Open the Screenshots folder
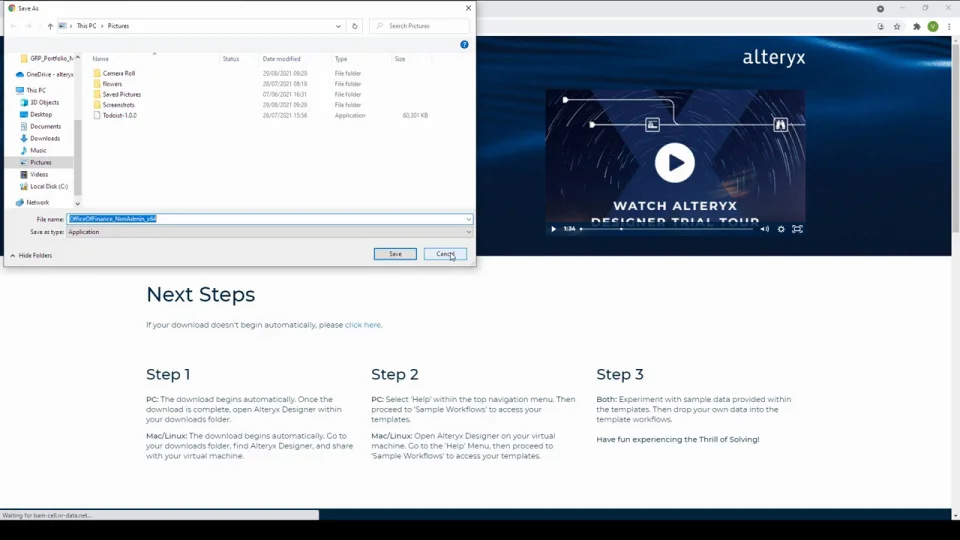960x540 pixels. point(118,105)
